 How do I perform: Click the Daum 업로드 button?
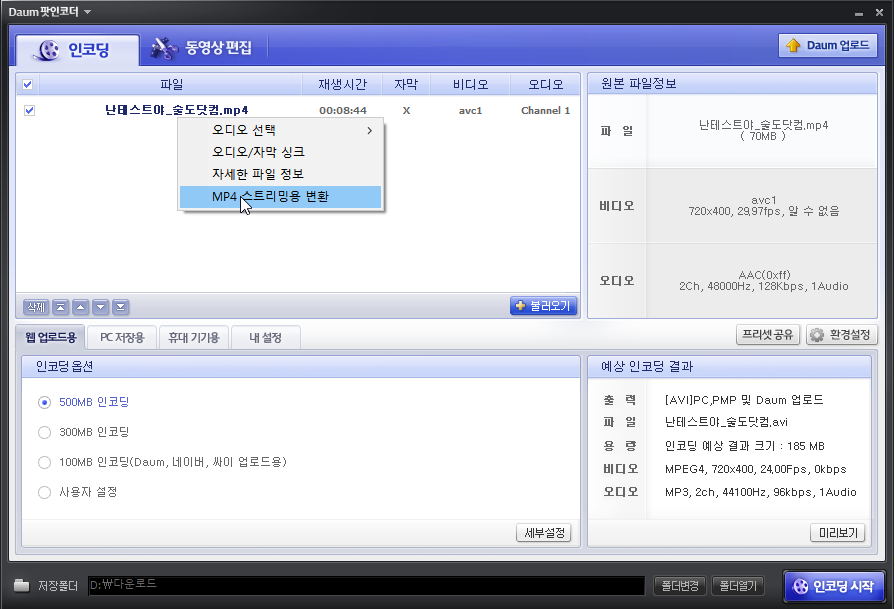pyautogui.click(x=828, y=45)
